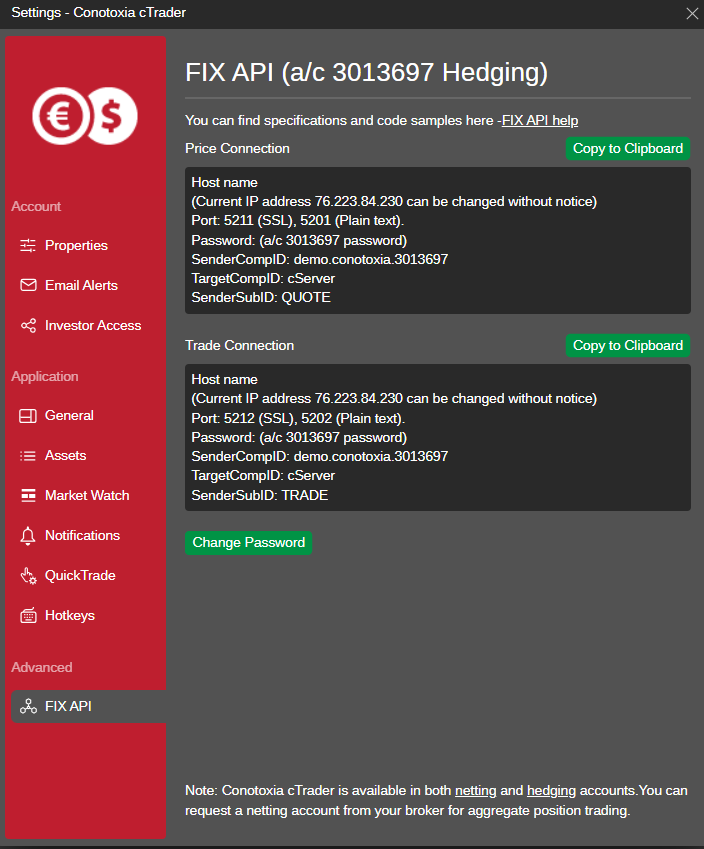Select FIX API in Advanced section

coord(89,706)
